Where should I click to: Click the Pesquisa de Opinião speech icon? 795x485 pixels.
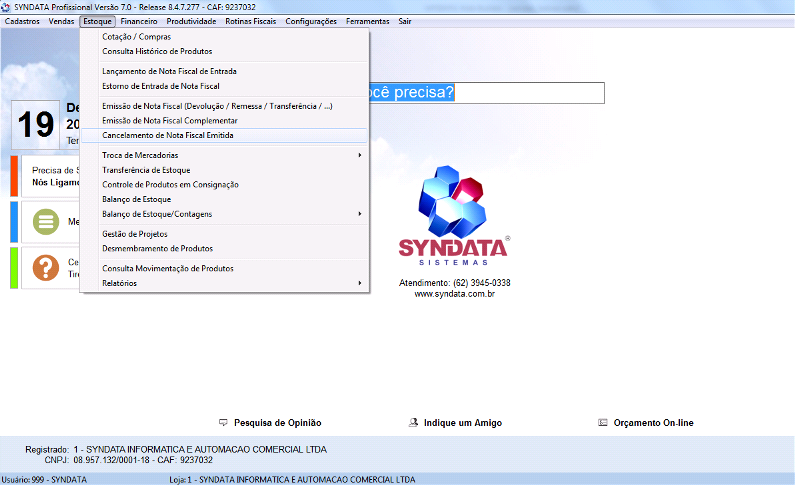223,423
